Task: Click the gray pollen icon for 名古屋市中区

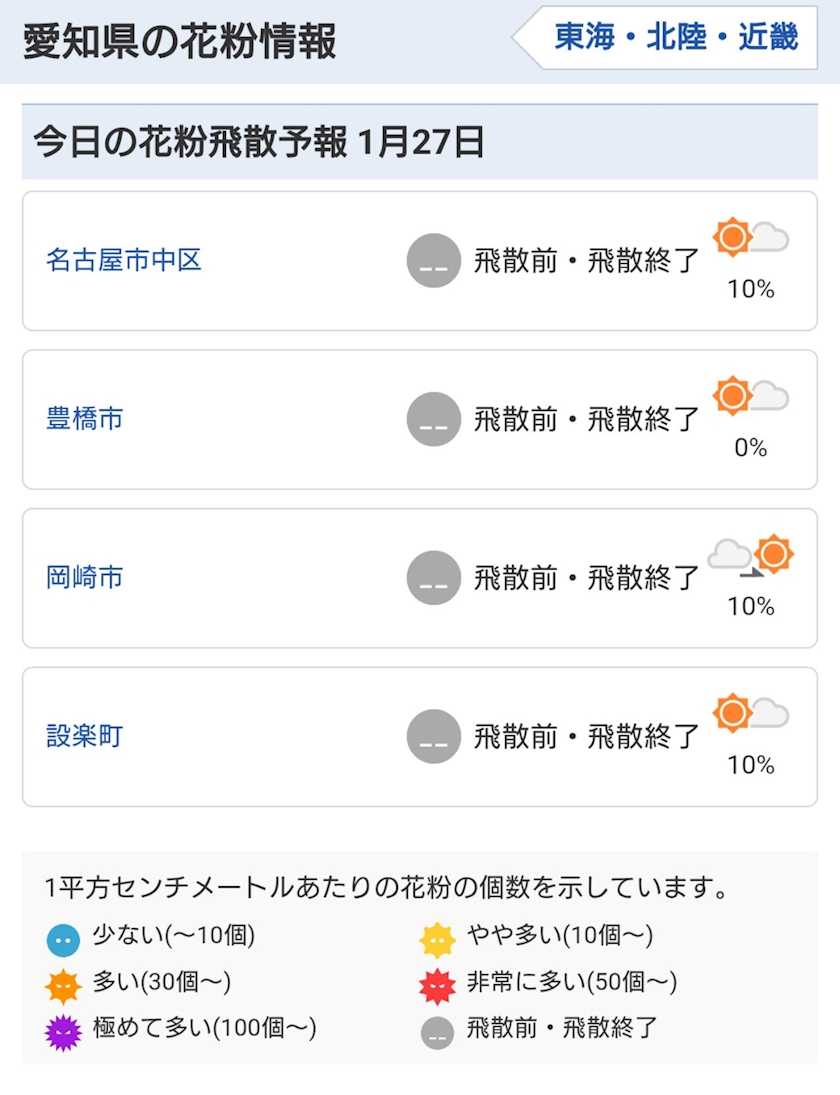Action: point(434,261)
